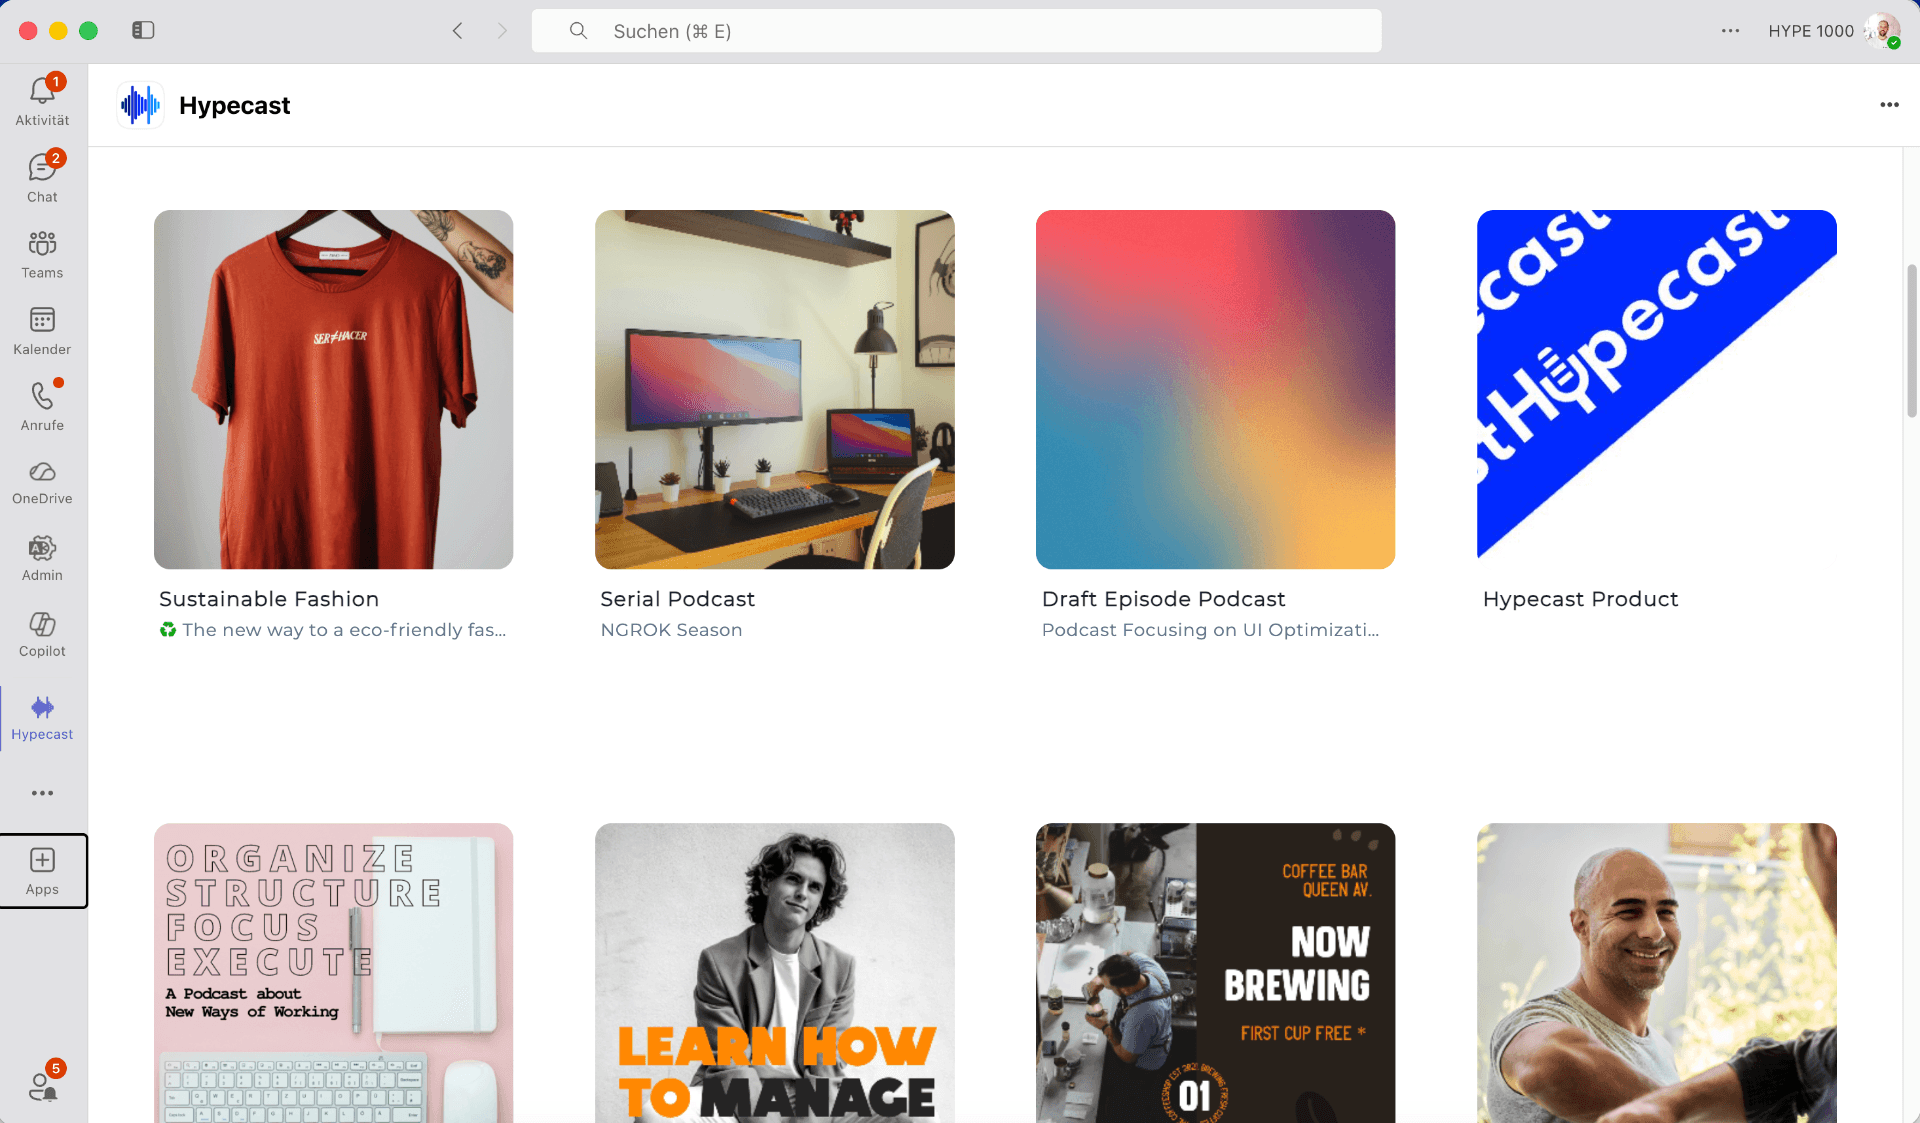
Task: Go forward with the right arrow
Action: click(x=502, y=31)
